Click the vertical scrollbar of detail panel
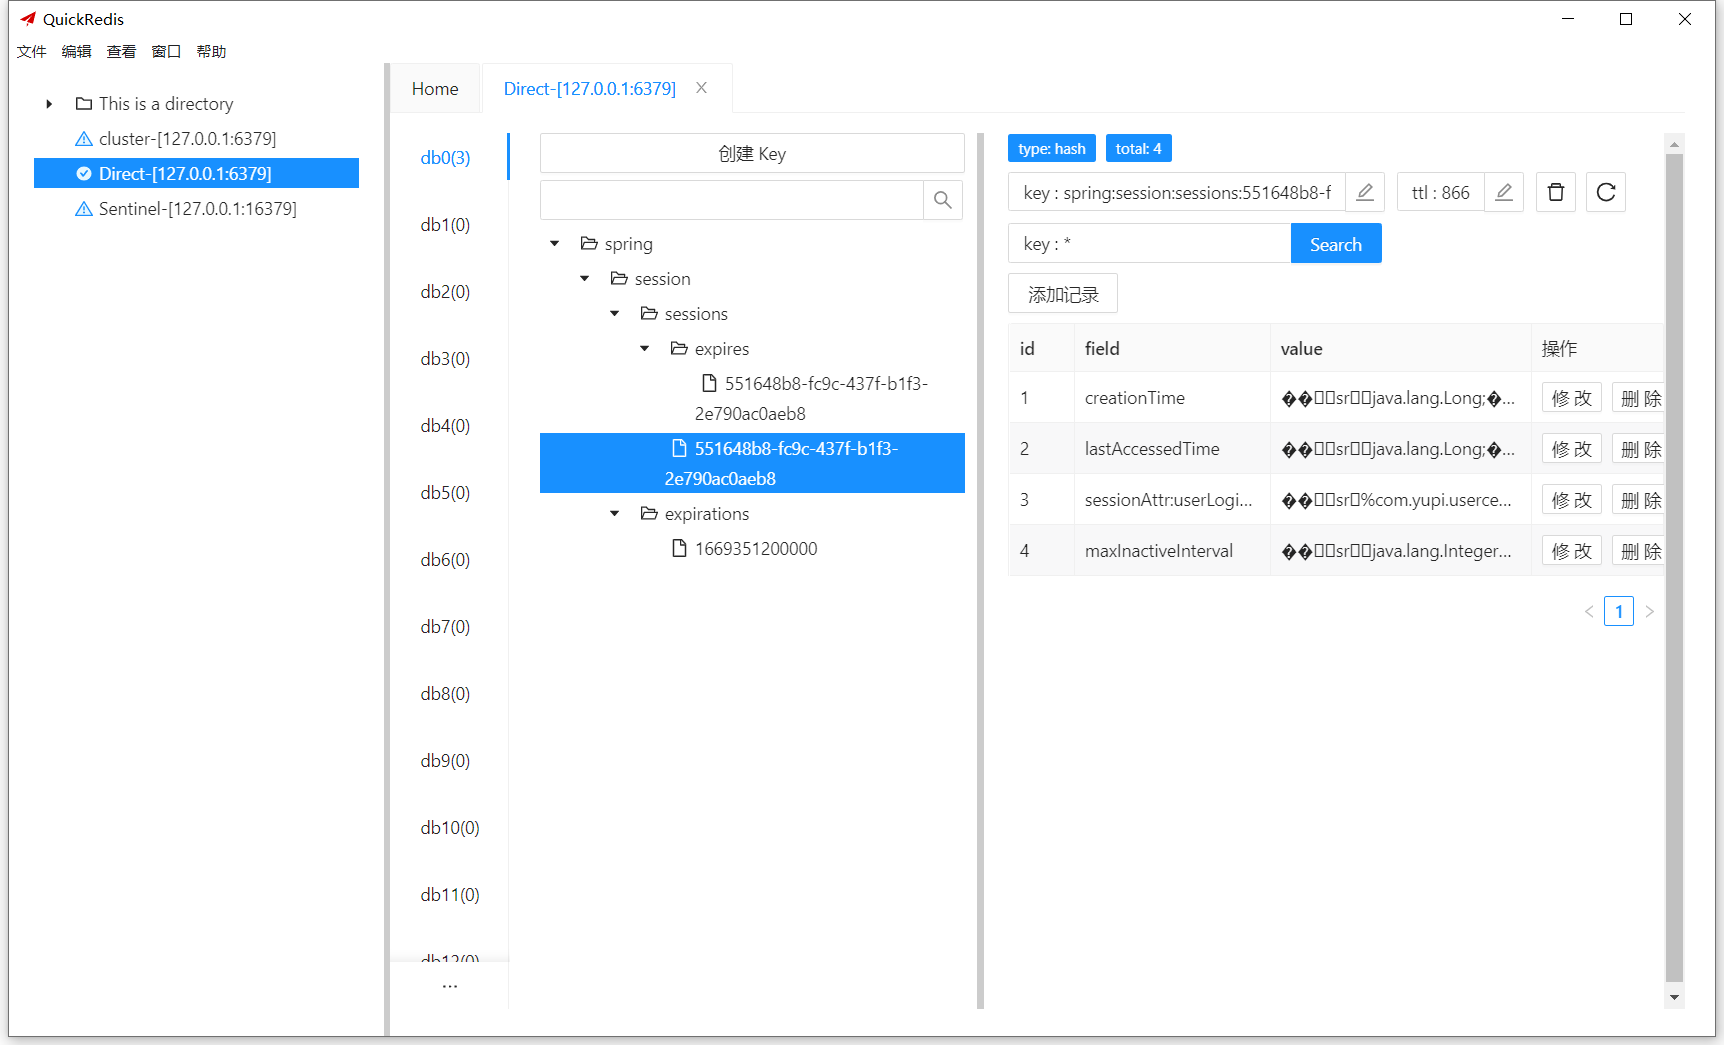This screenshot has height=1045, width=1724. (1674, 567)
